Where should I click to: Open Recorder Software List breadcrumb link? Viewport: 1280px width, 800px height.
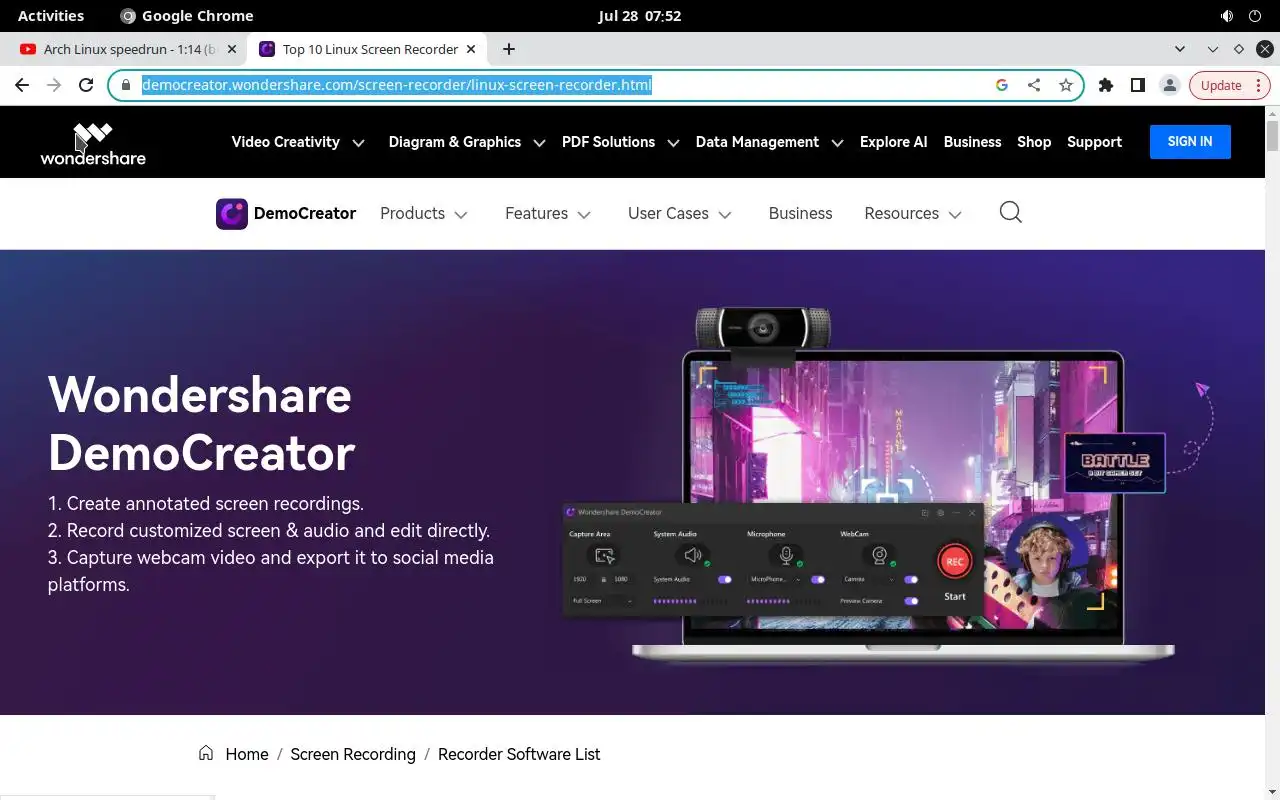tap(519, 754)
